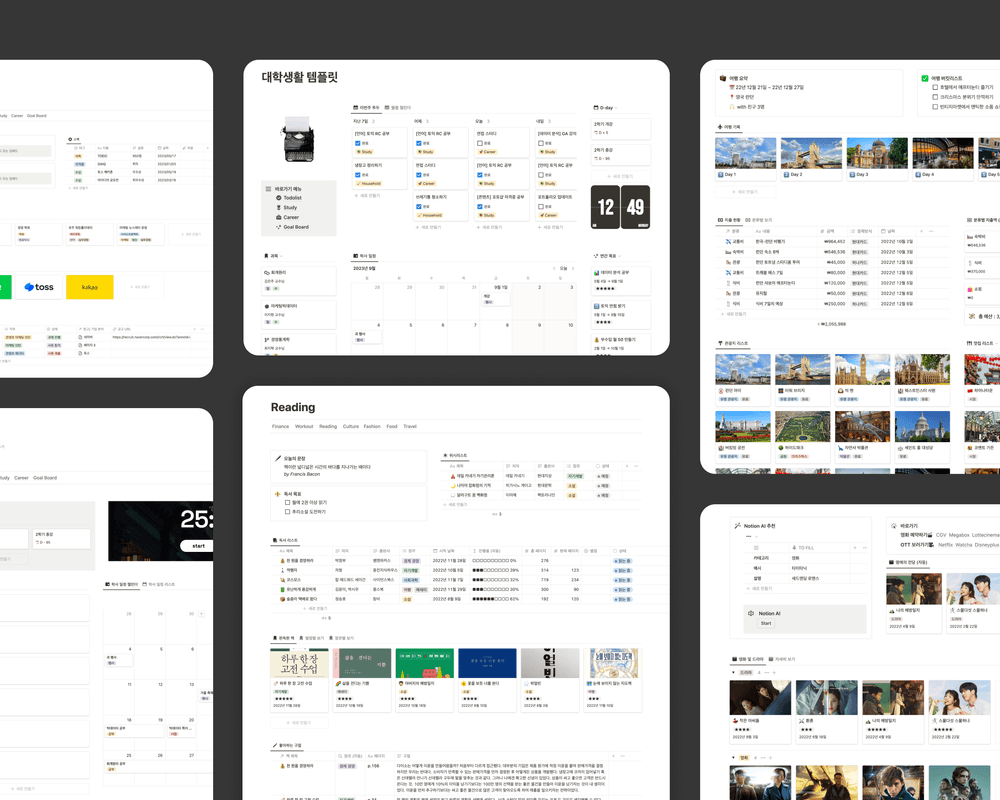Open the 연간 목표 dropdown
Screen dimensions: 1000x800
[x=618, y=256]
